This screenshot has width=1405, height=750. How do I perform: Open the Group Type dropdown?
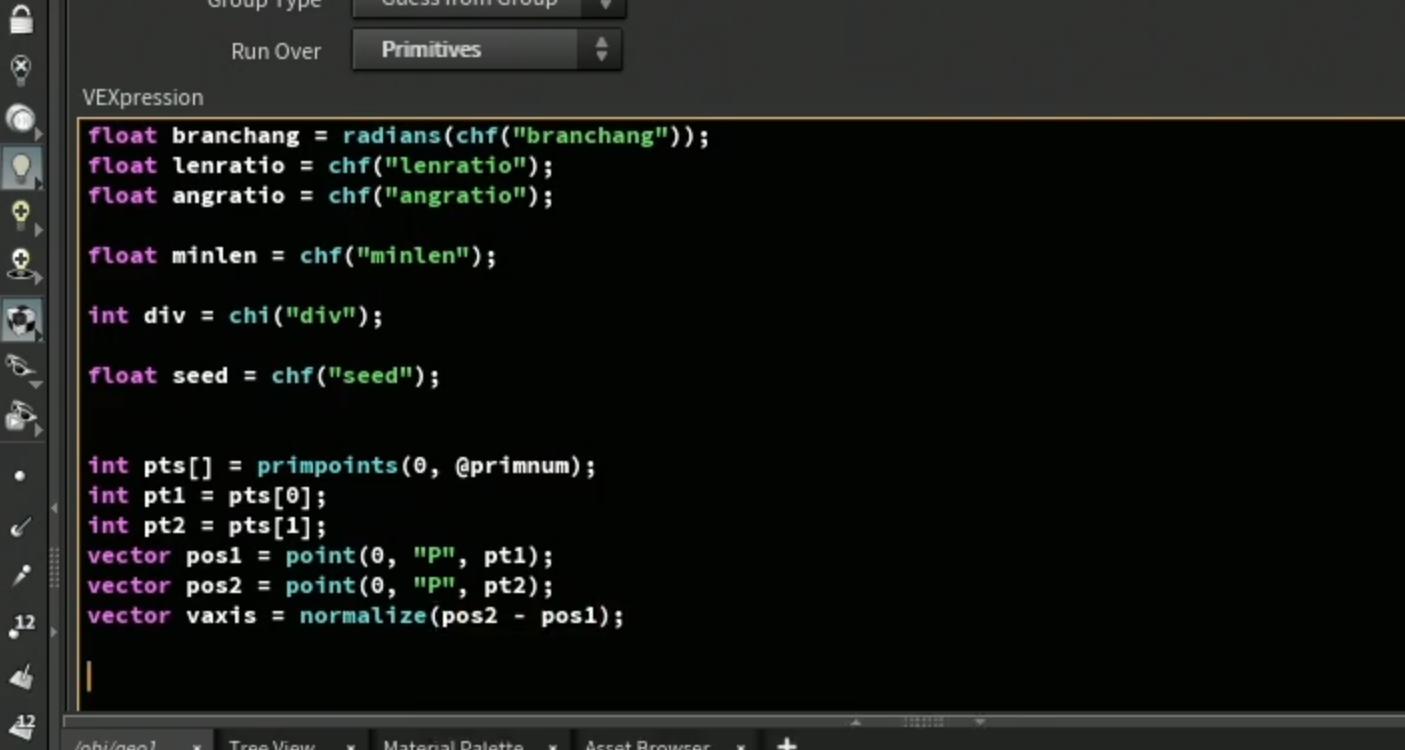point(489,6)
